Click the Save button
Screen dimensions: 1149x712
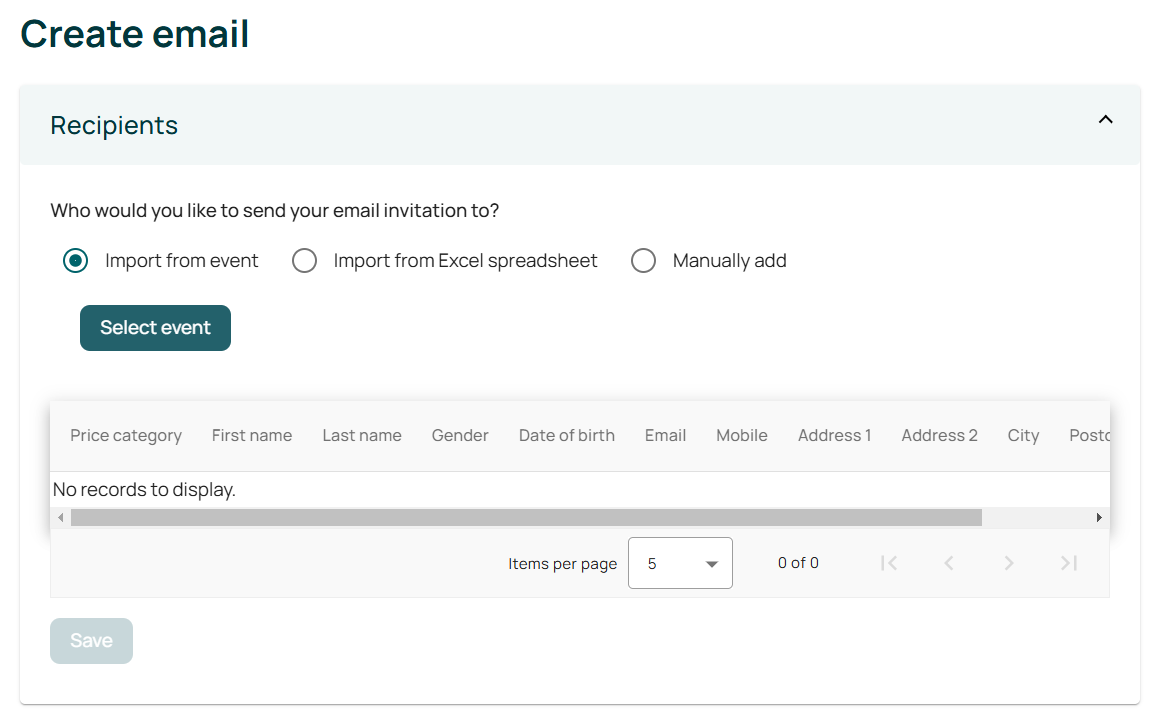pyautogui.click(x=91, y=641)
